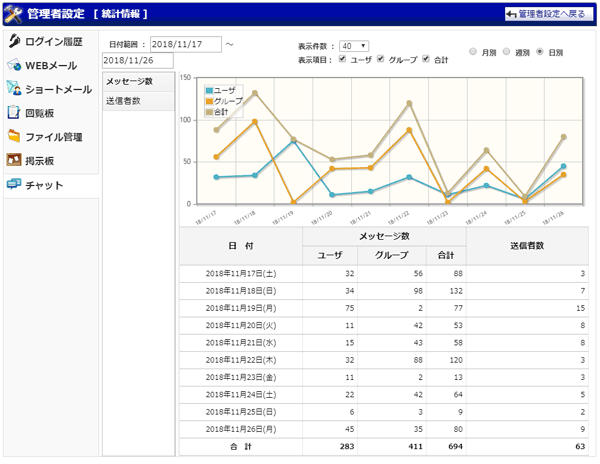Select the 送信者数 tab
Screen dimensions: 600x464
[139, 101]
